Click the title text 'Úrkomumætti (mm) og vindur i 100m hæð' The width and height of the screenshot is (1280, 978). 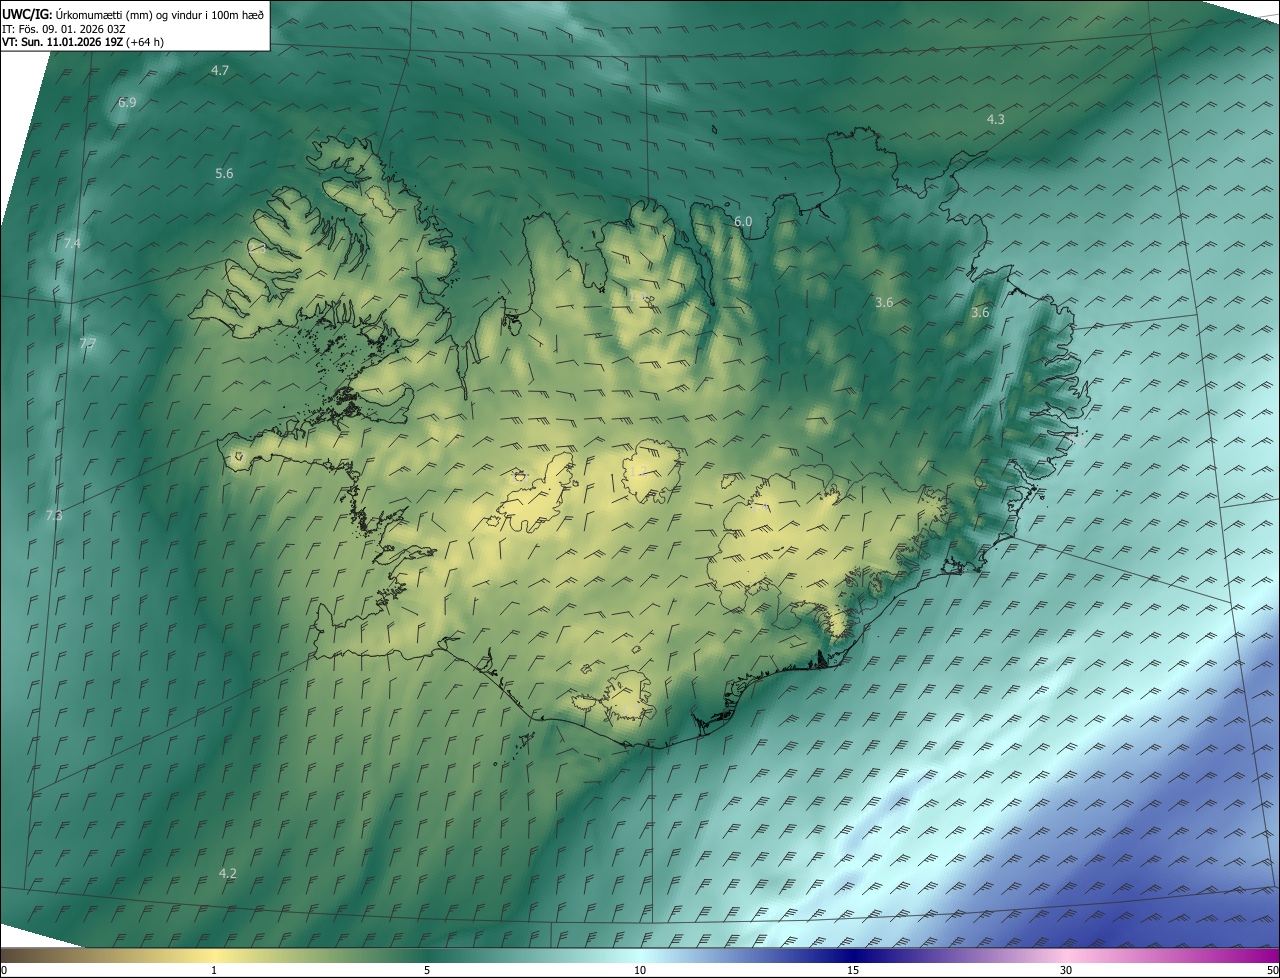159,13
